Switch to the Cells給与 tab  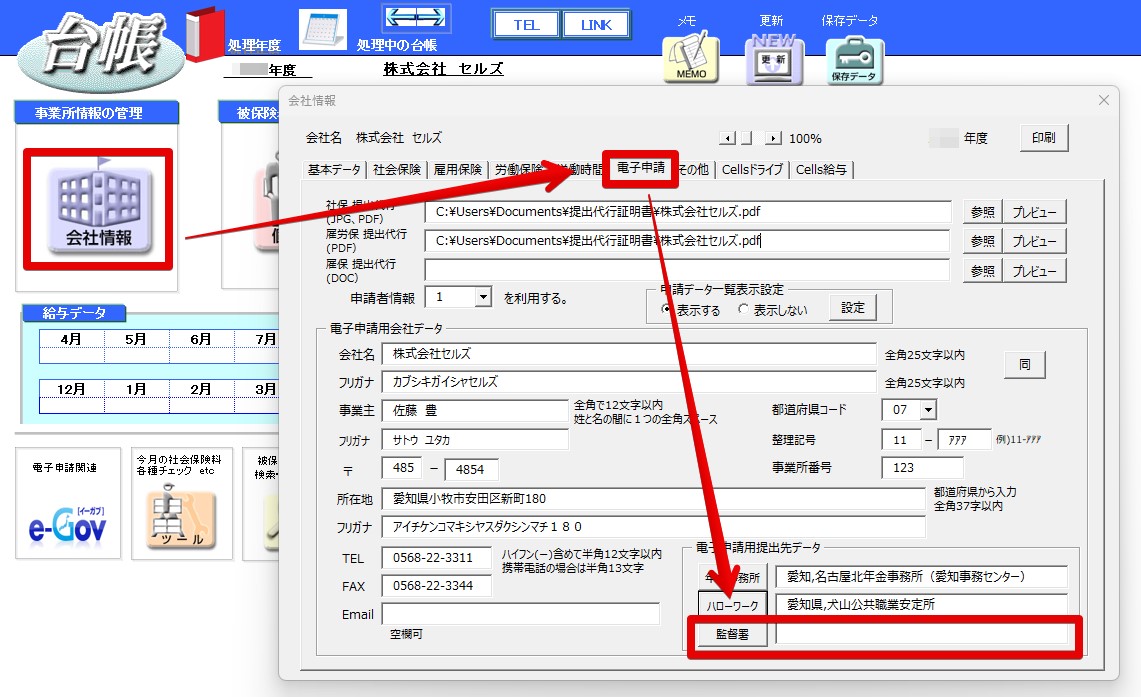point(821,170)
